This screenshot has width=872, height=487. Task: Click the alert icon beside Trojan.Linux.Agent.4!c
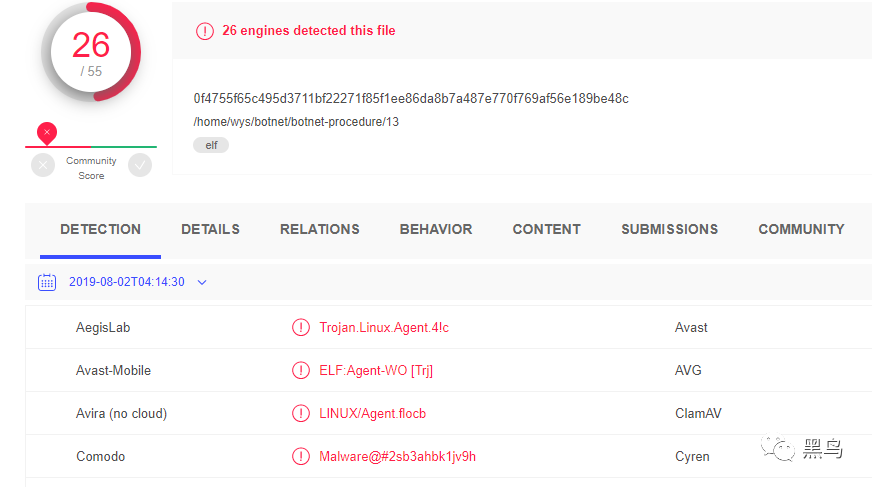[300, 327]
